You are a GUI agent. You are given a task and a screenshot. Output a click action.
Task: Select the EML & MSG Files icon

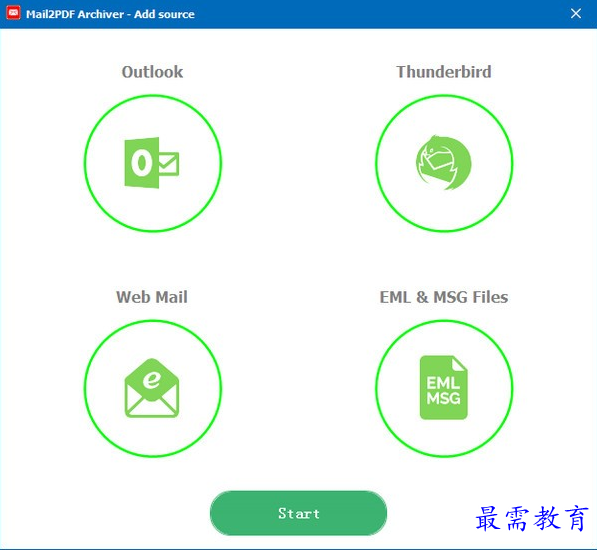coord(444,388)
